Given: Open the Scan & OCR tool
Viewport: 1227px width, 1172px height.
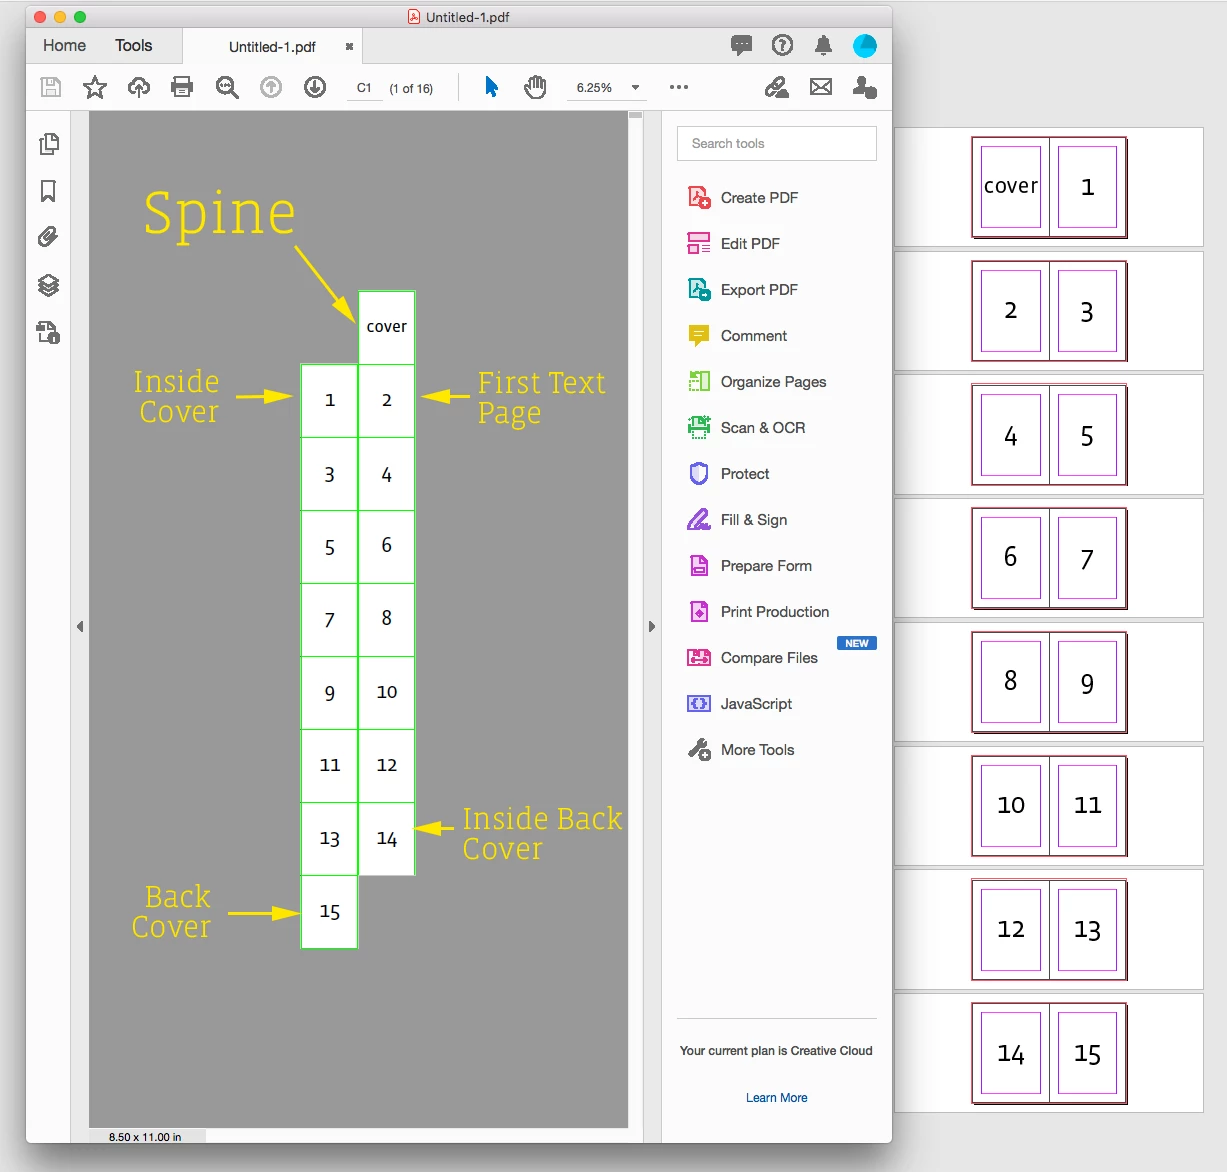Looking at the screenshot, I should (746, 427).
